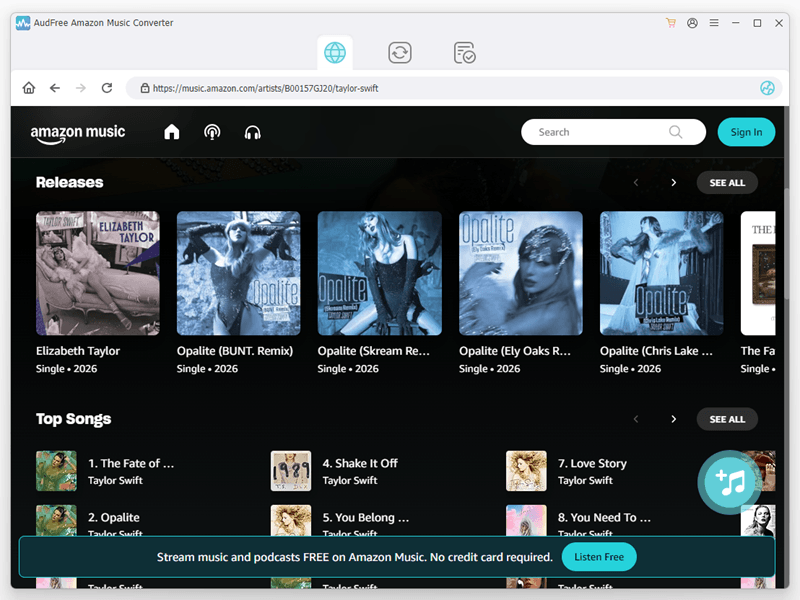
Task: Click the Elizabeth Taylor title link
Action: coord(78,351)
